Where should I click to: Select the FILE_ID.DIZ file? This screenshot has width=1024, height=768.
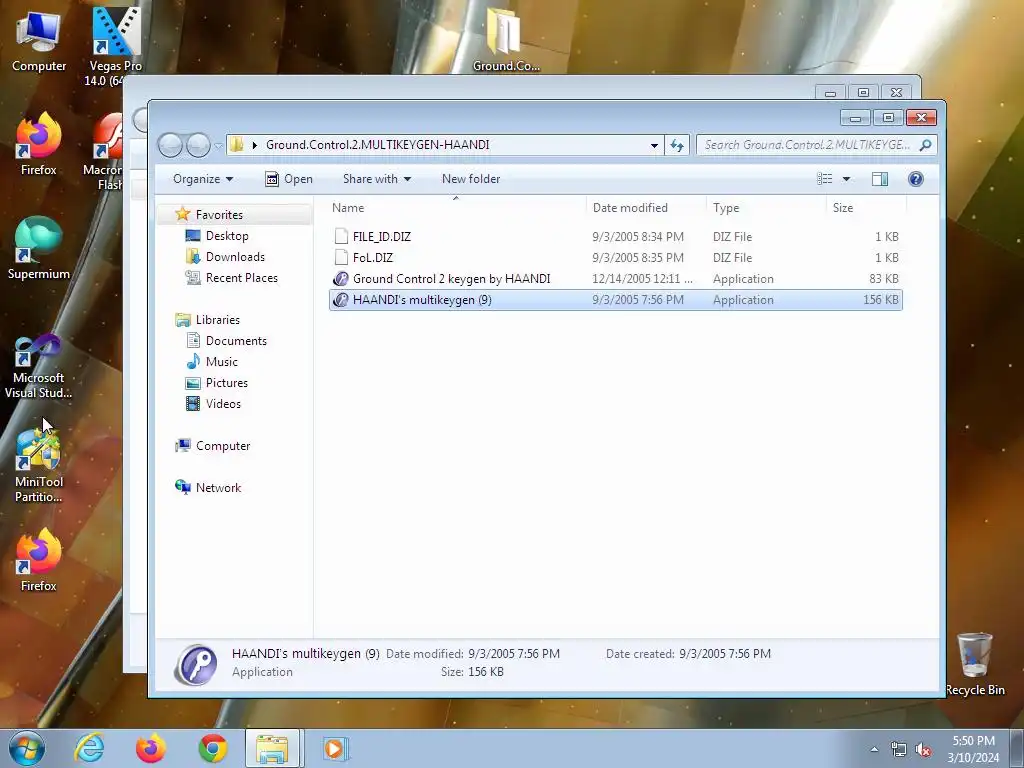[615, 236]
